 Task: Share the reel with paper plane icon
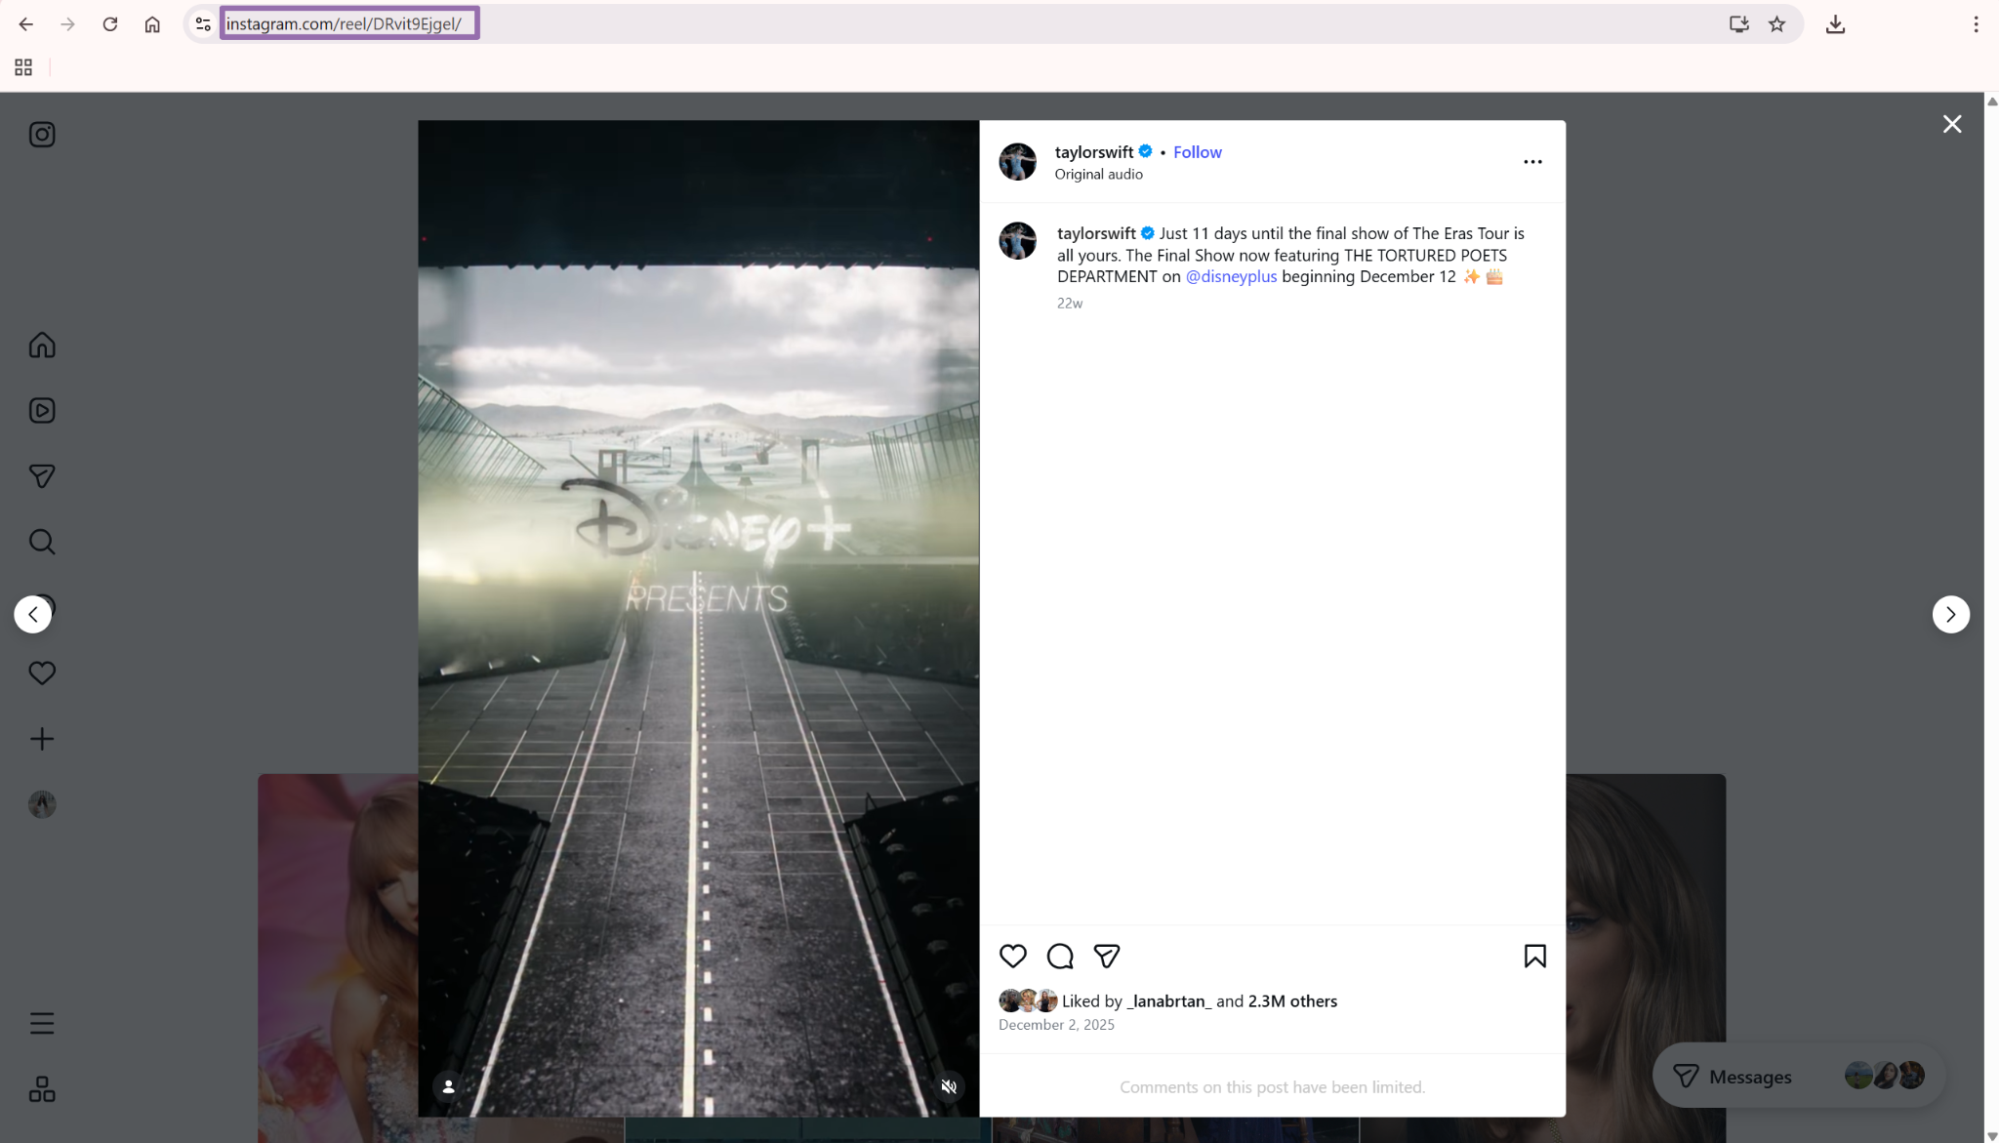click(x=1107, y=956)
